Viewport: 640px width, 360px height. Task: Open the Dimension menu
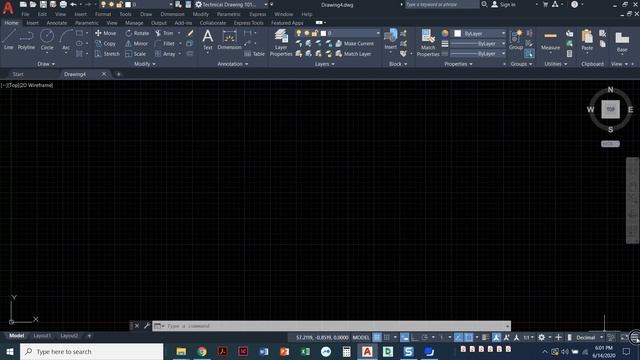(x=172, y=14)
